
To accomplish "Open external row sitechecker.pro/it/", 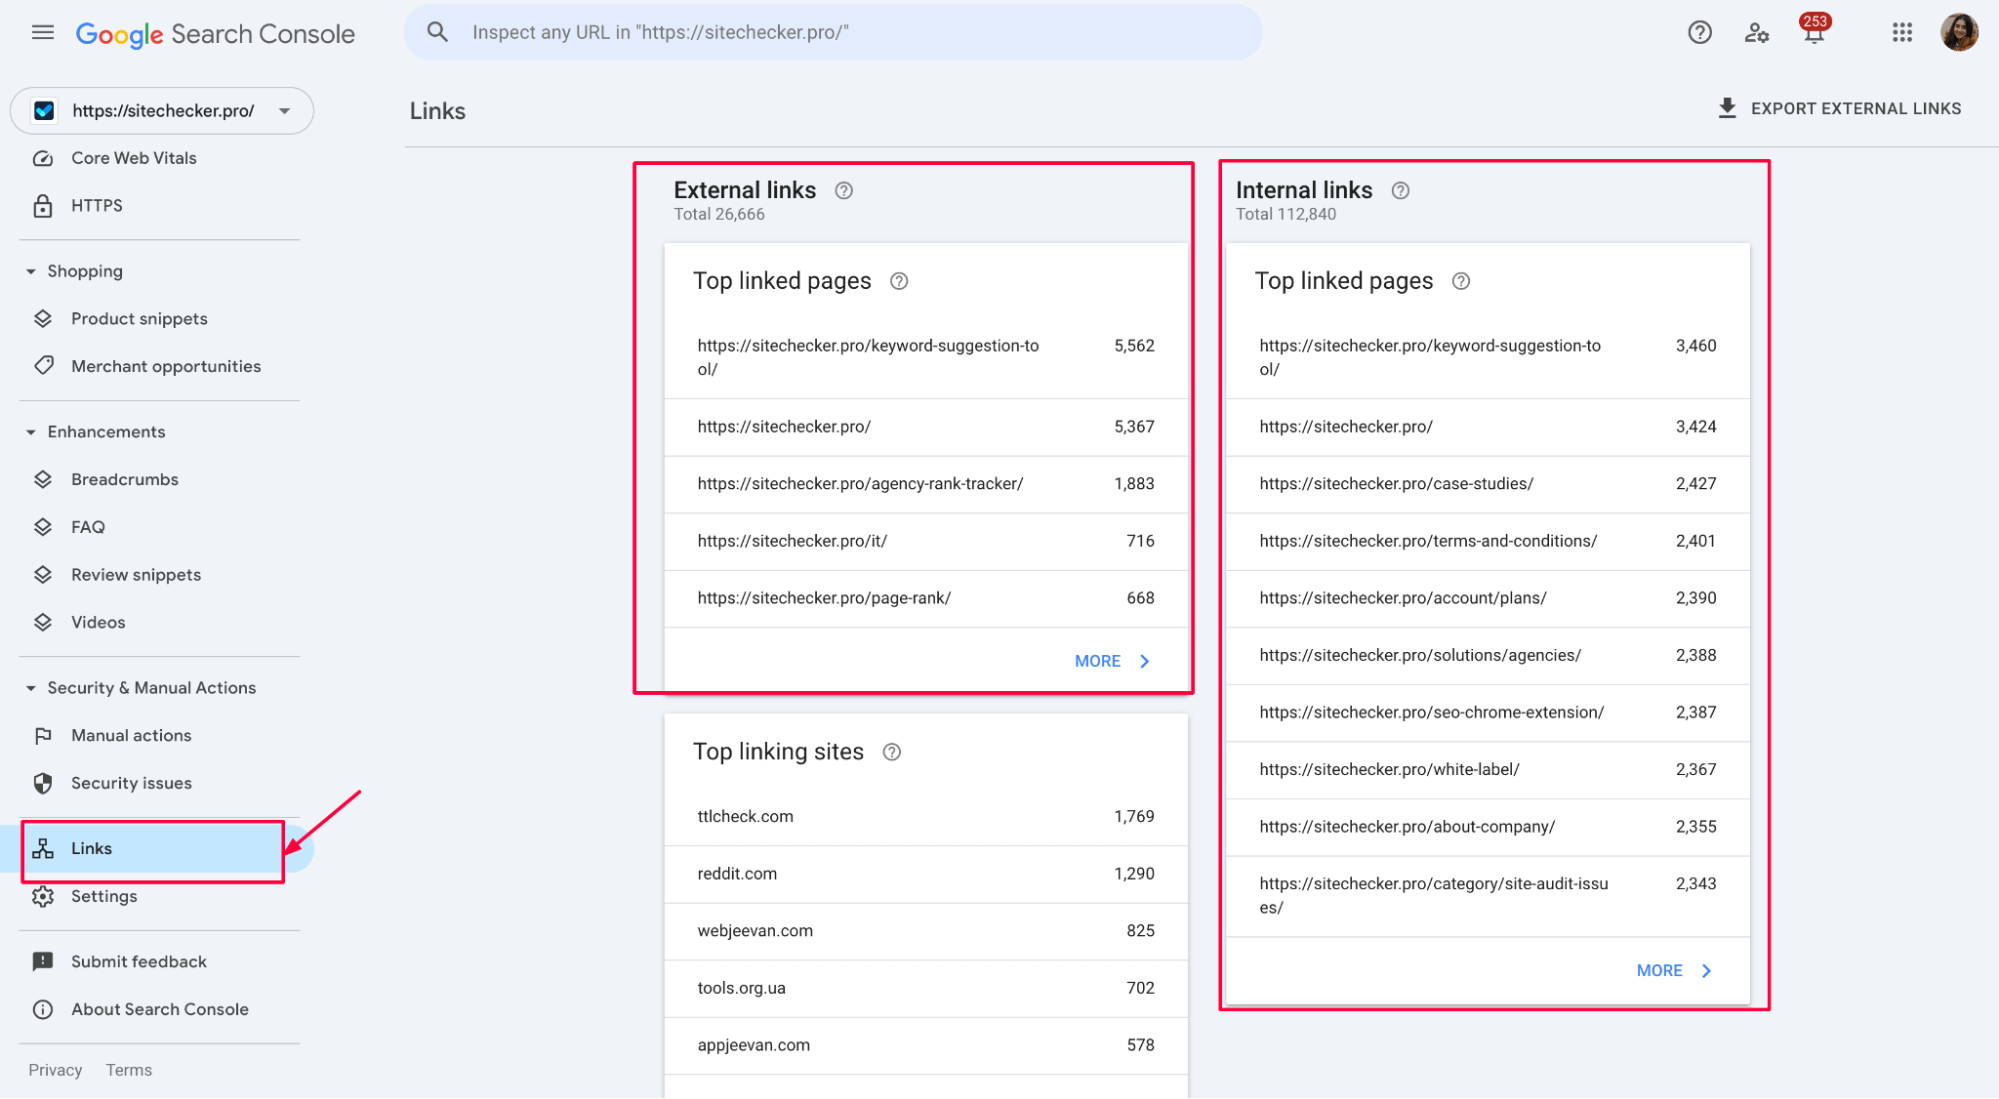I will [926, 541].
